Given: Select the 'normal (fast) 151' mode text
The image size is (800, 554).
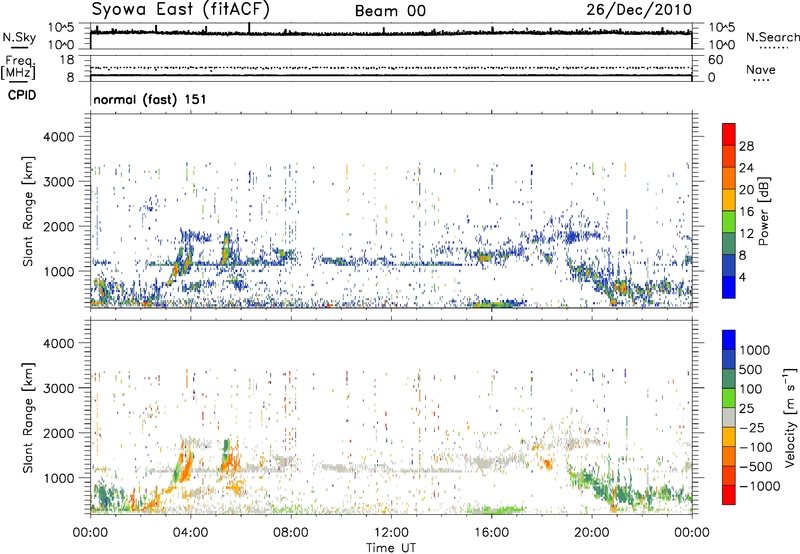Looking at the screenshot, I should [x=150, y=99].
